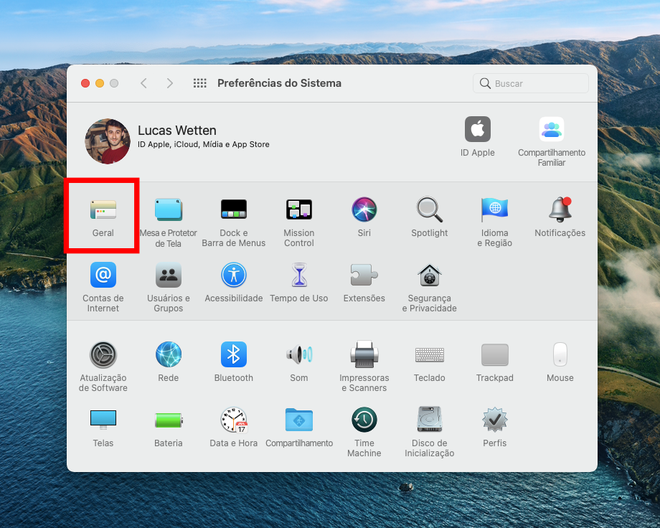This screenshot has width=660, height=528.
Task: Open Atualização de Software pane
Action: pyautogui.click(x=103, y=355)
